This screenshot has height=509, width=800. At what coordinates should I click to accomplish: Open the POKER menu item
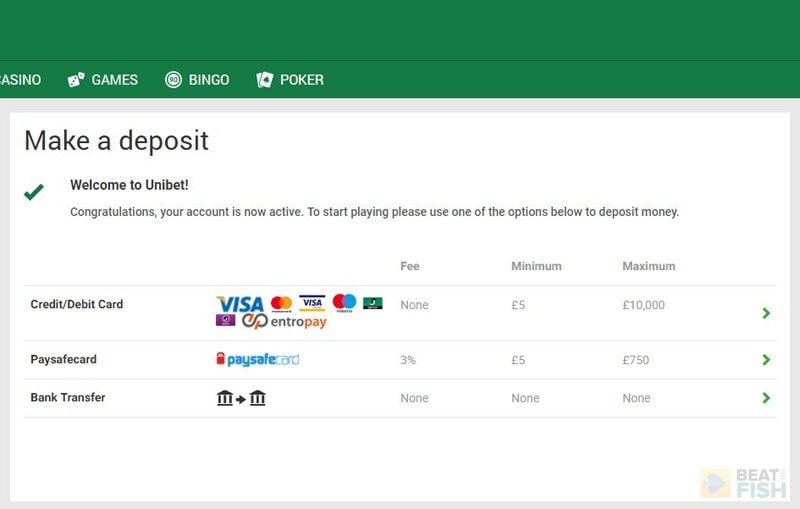[x=302, y=80]
